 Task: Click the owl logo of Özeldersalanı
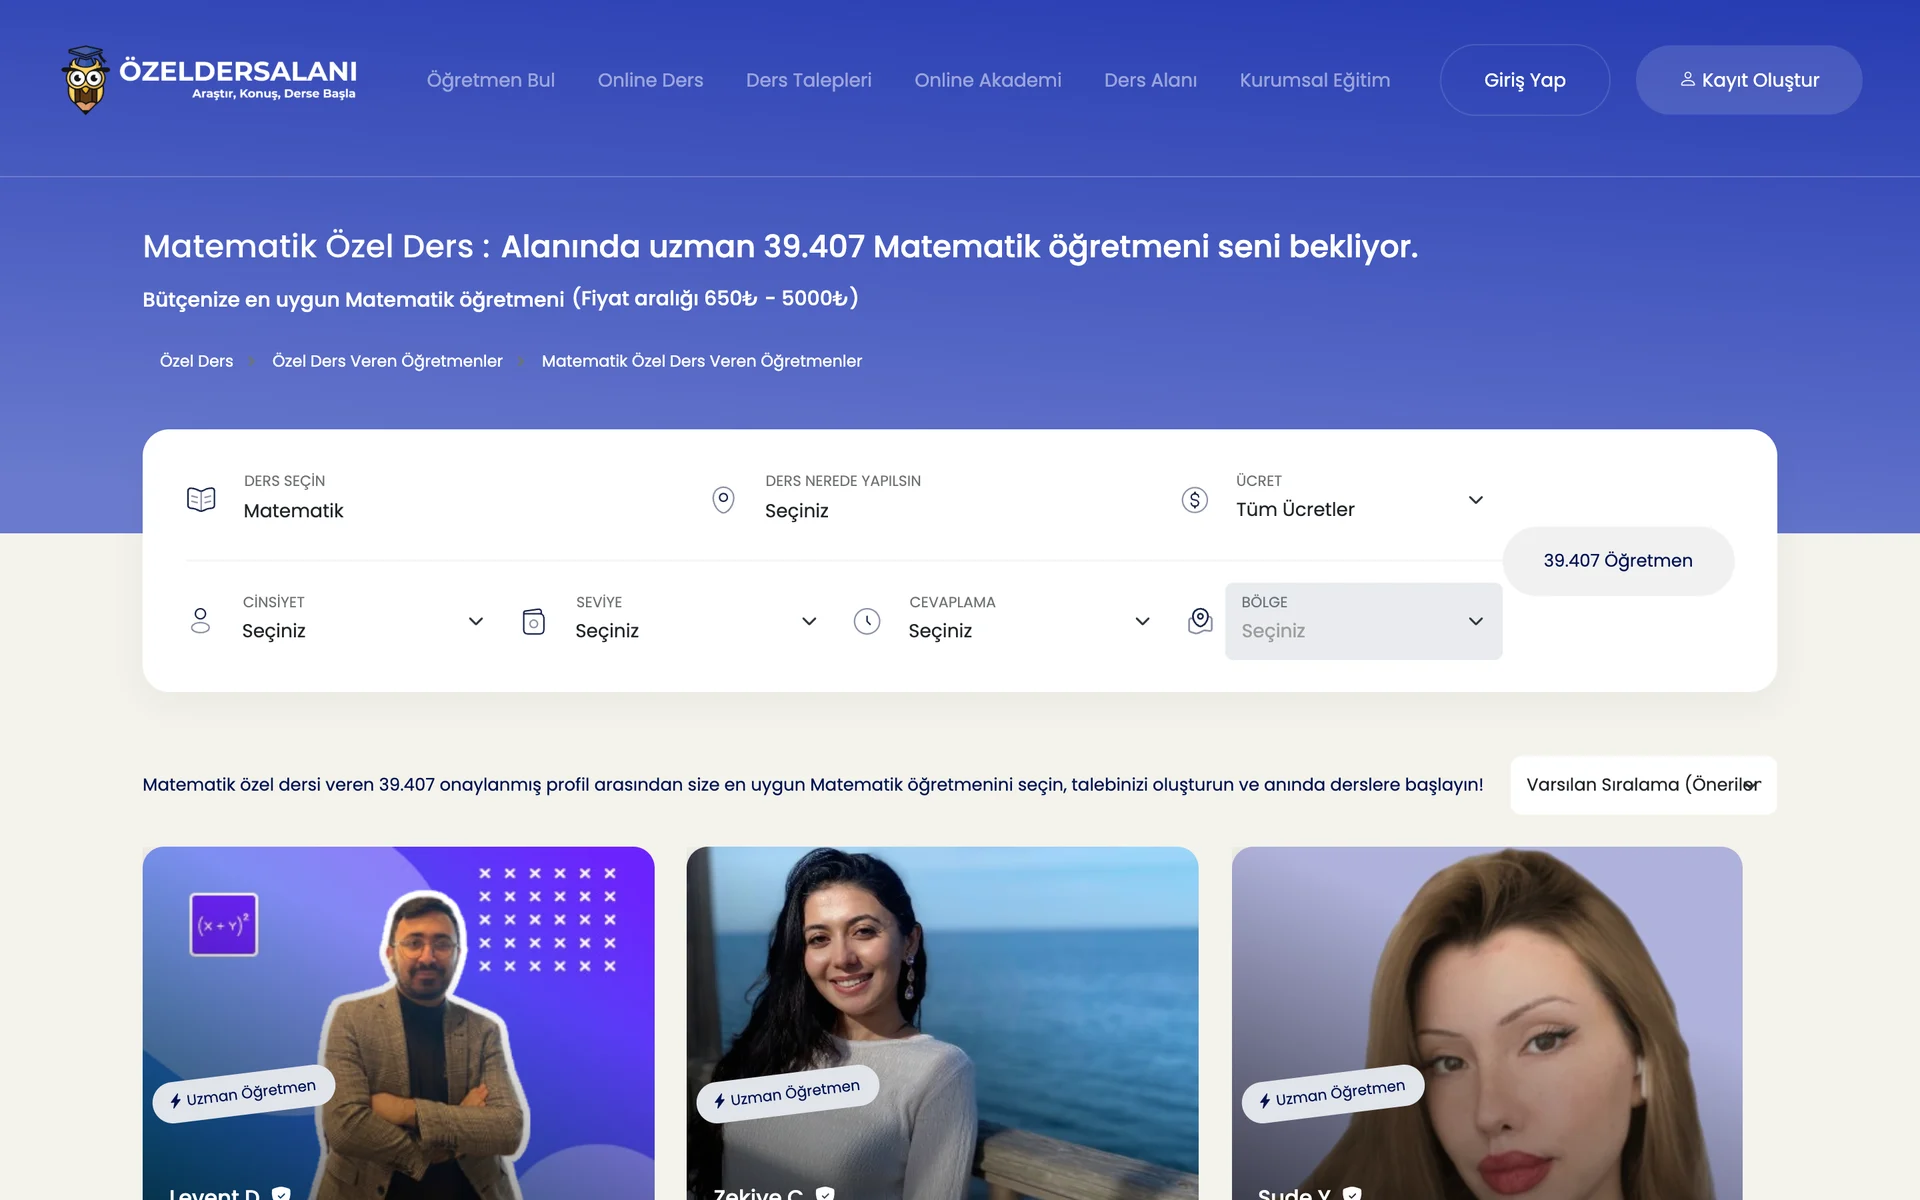coord(85,80)
